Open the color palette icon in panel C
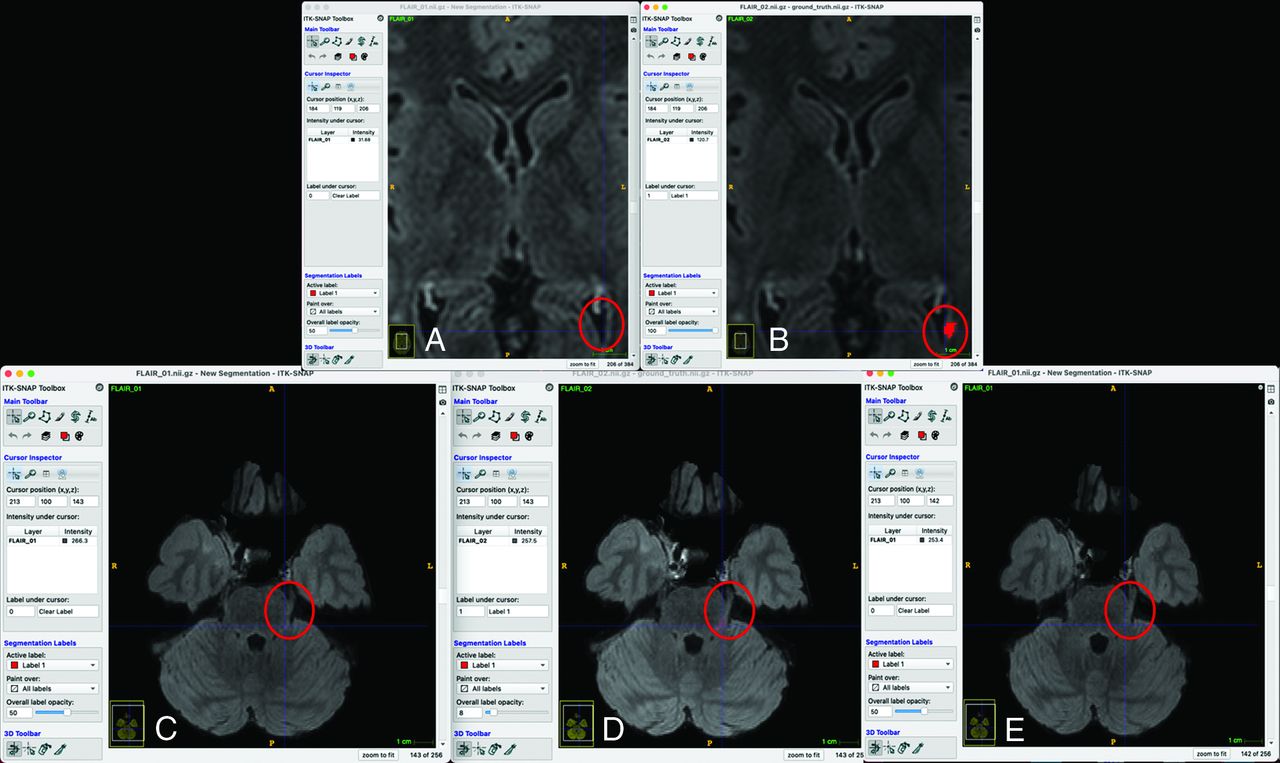 pos(78,436)
